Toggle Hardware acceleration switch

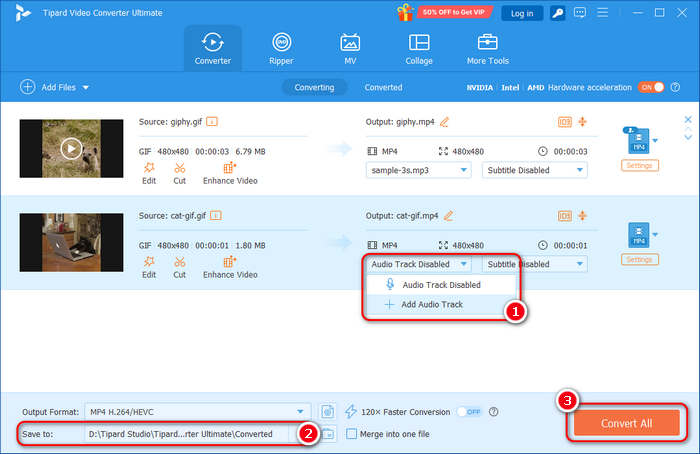point(651,87)
